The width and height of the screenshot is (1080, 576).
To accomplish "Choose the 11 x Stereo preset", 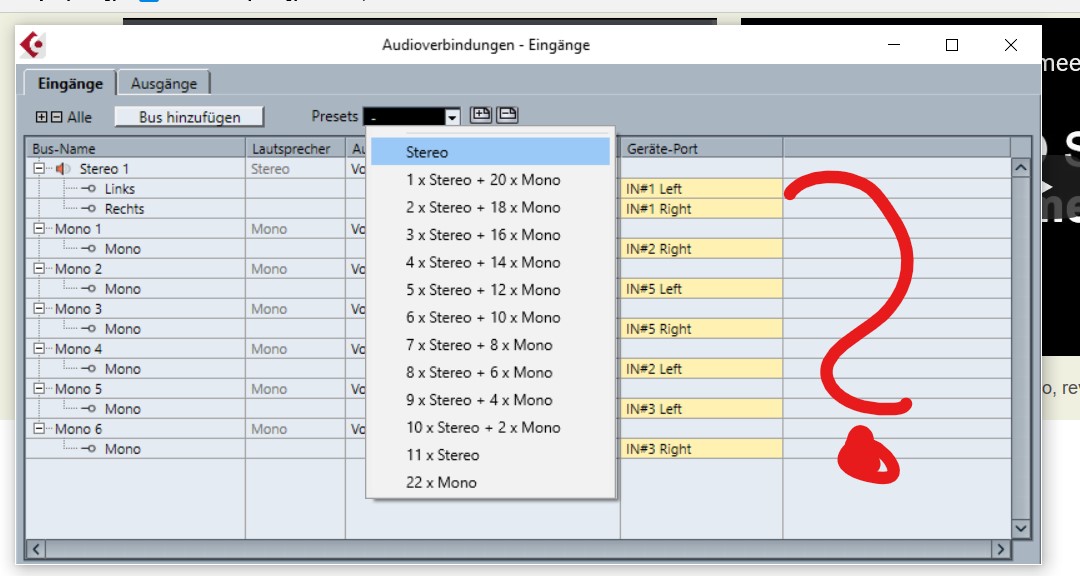I will pyautogui.click(x=442, y=455).
